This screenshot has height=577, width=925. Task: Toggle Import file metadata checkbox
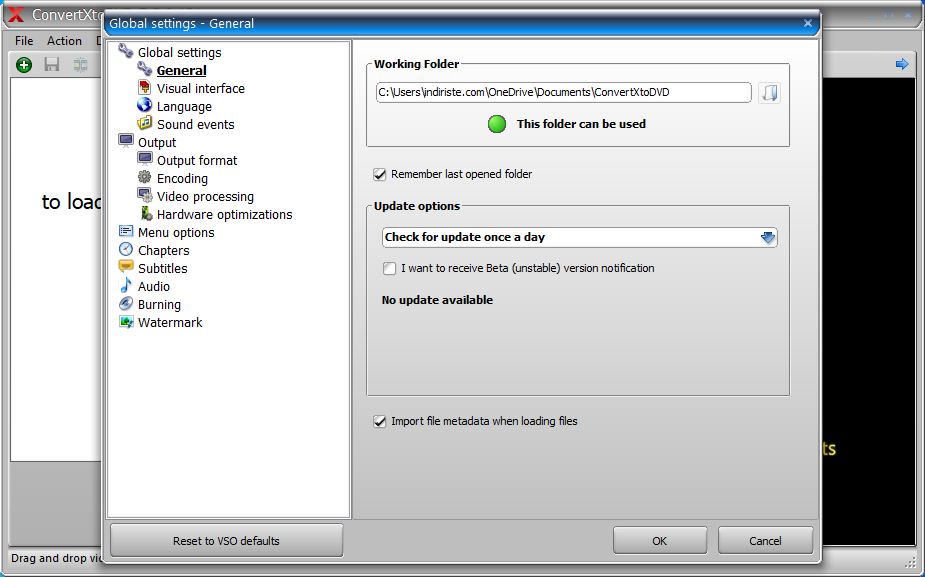(379, 421)
